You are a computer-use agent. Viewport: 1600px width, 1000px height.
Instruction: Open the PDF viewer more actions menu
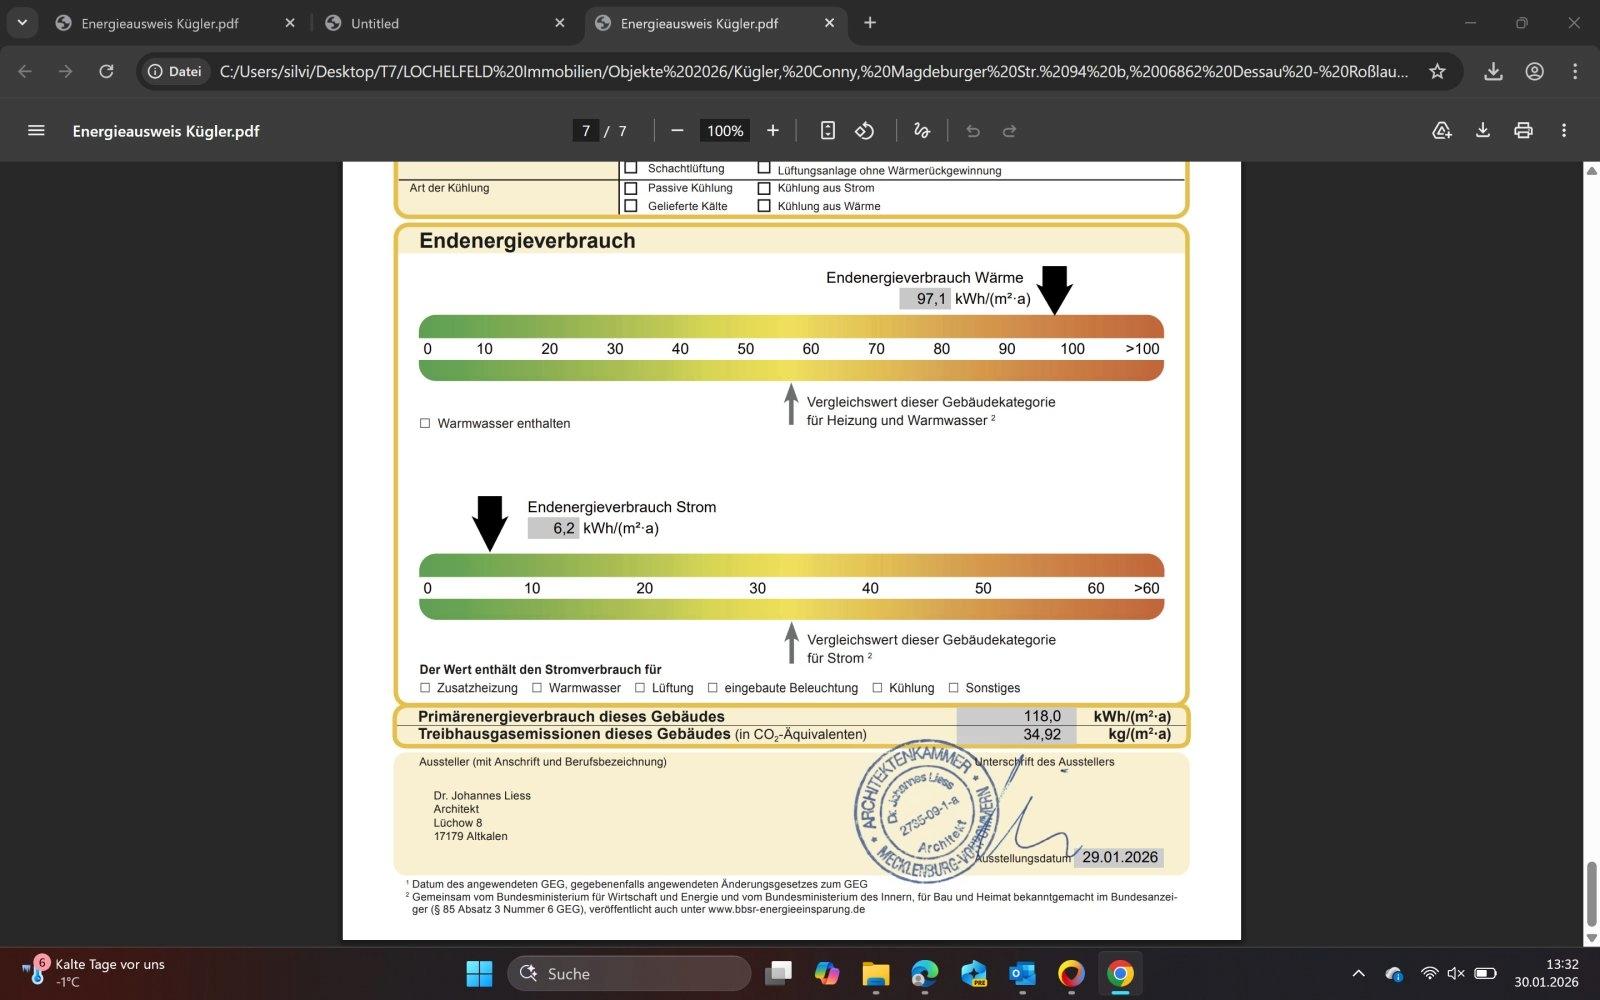pos(1564,131)
